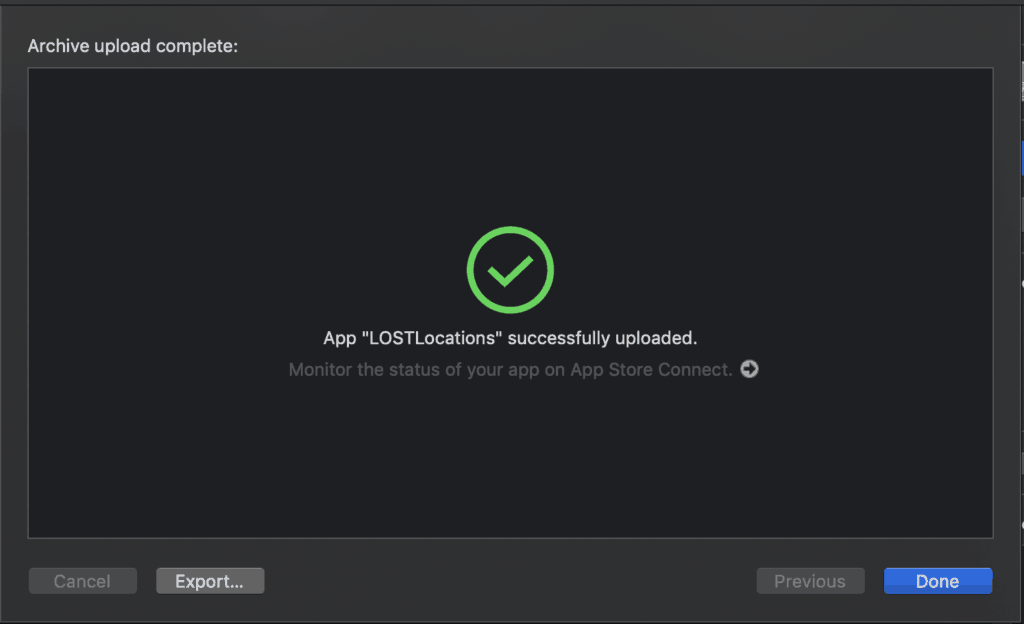The image size is (1024, 624).
Task: Click the green success checkmark icon
Action: 510,270
